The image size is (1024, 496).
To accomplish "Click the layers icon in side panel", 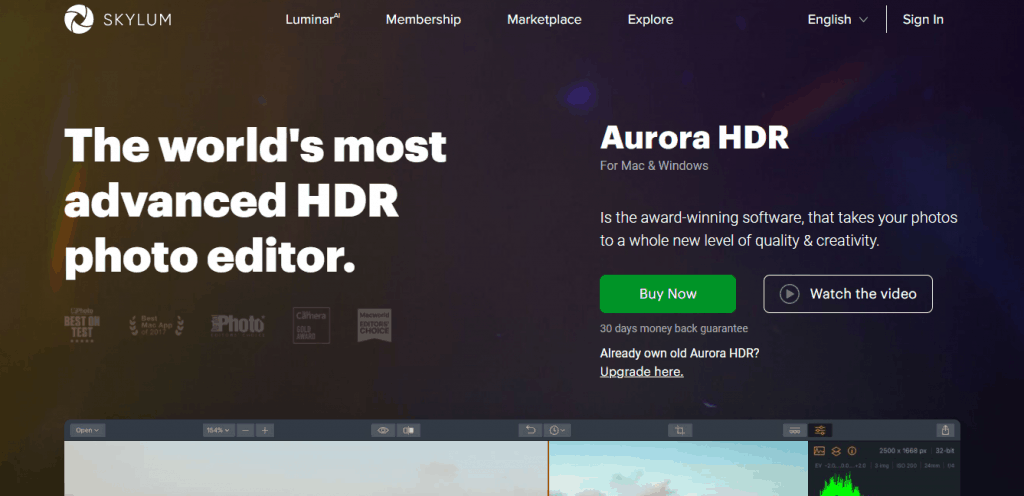I will pyautogui.click(x=836, y=451).
